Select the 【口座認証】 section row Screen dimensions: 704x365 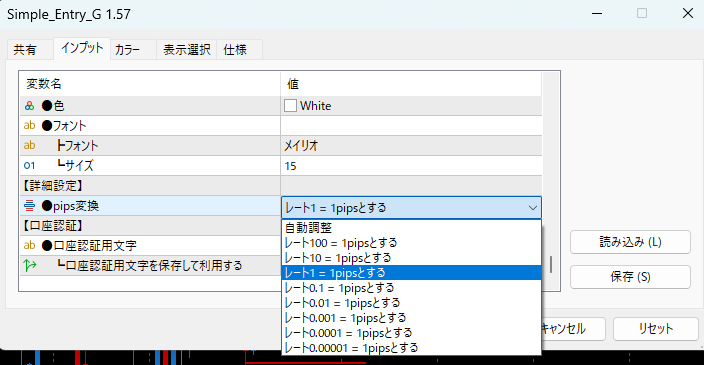(x=150, y=225)
